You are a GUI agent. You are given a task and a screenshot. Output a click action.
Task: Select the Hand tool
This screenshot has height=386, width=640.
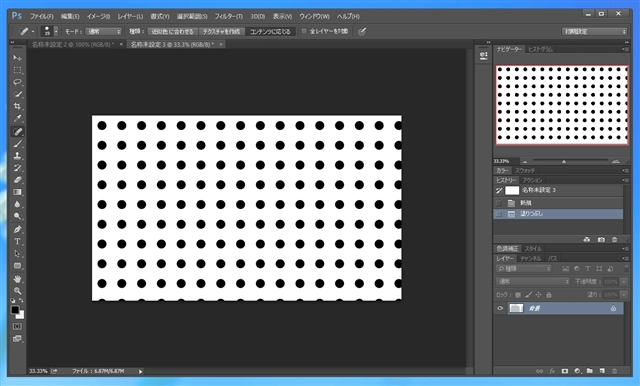[x=17, y=279]
